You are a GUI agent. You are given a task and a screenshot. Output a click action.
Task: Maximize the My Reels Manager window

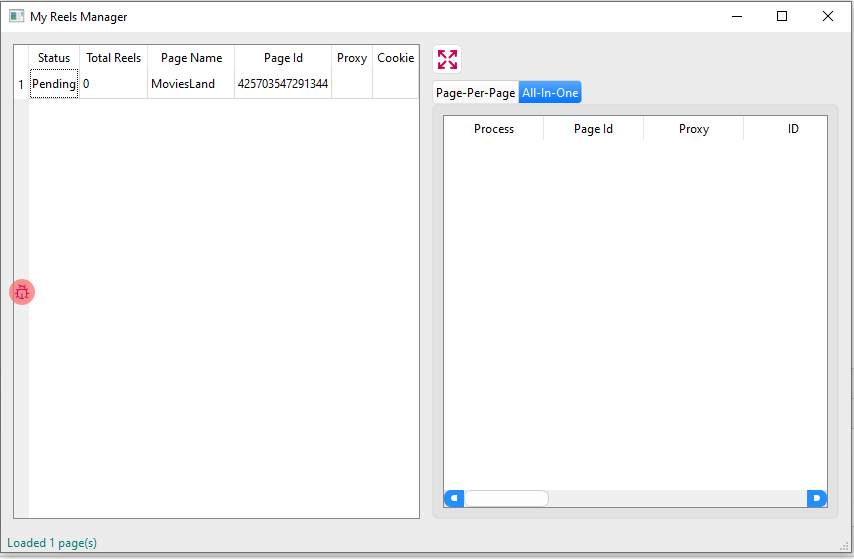click(782, 16)
